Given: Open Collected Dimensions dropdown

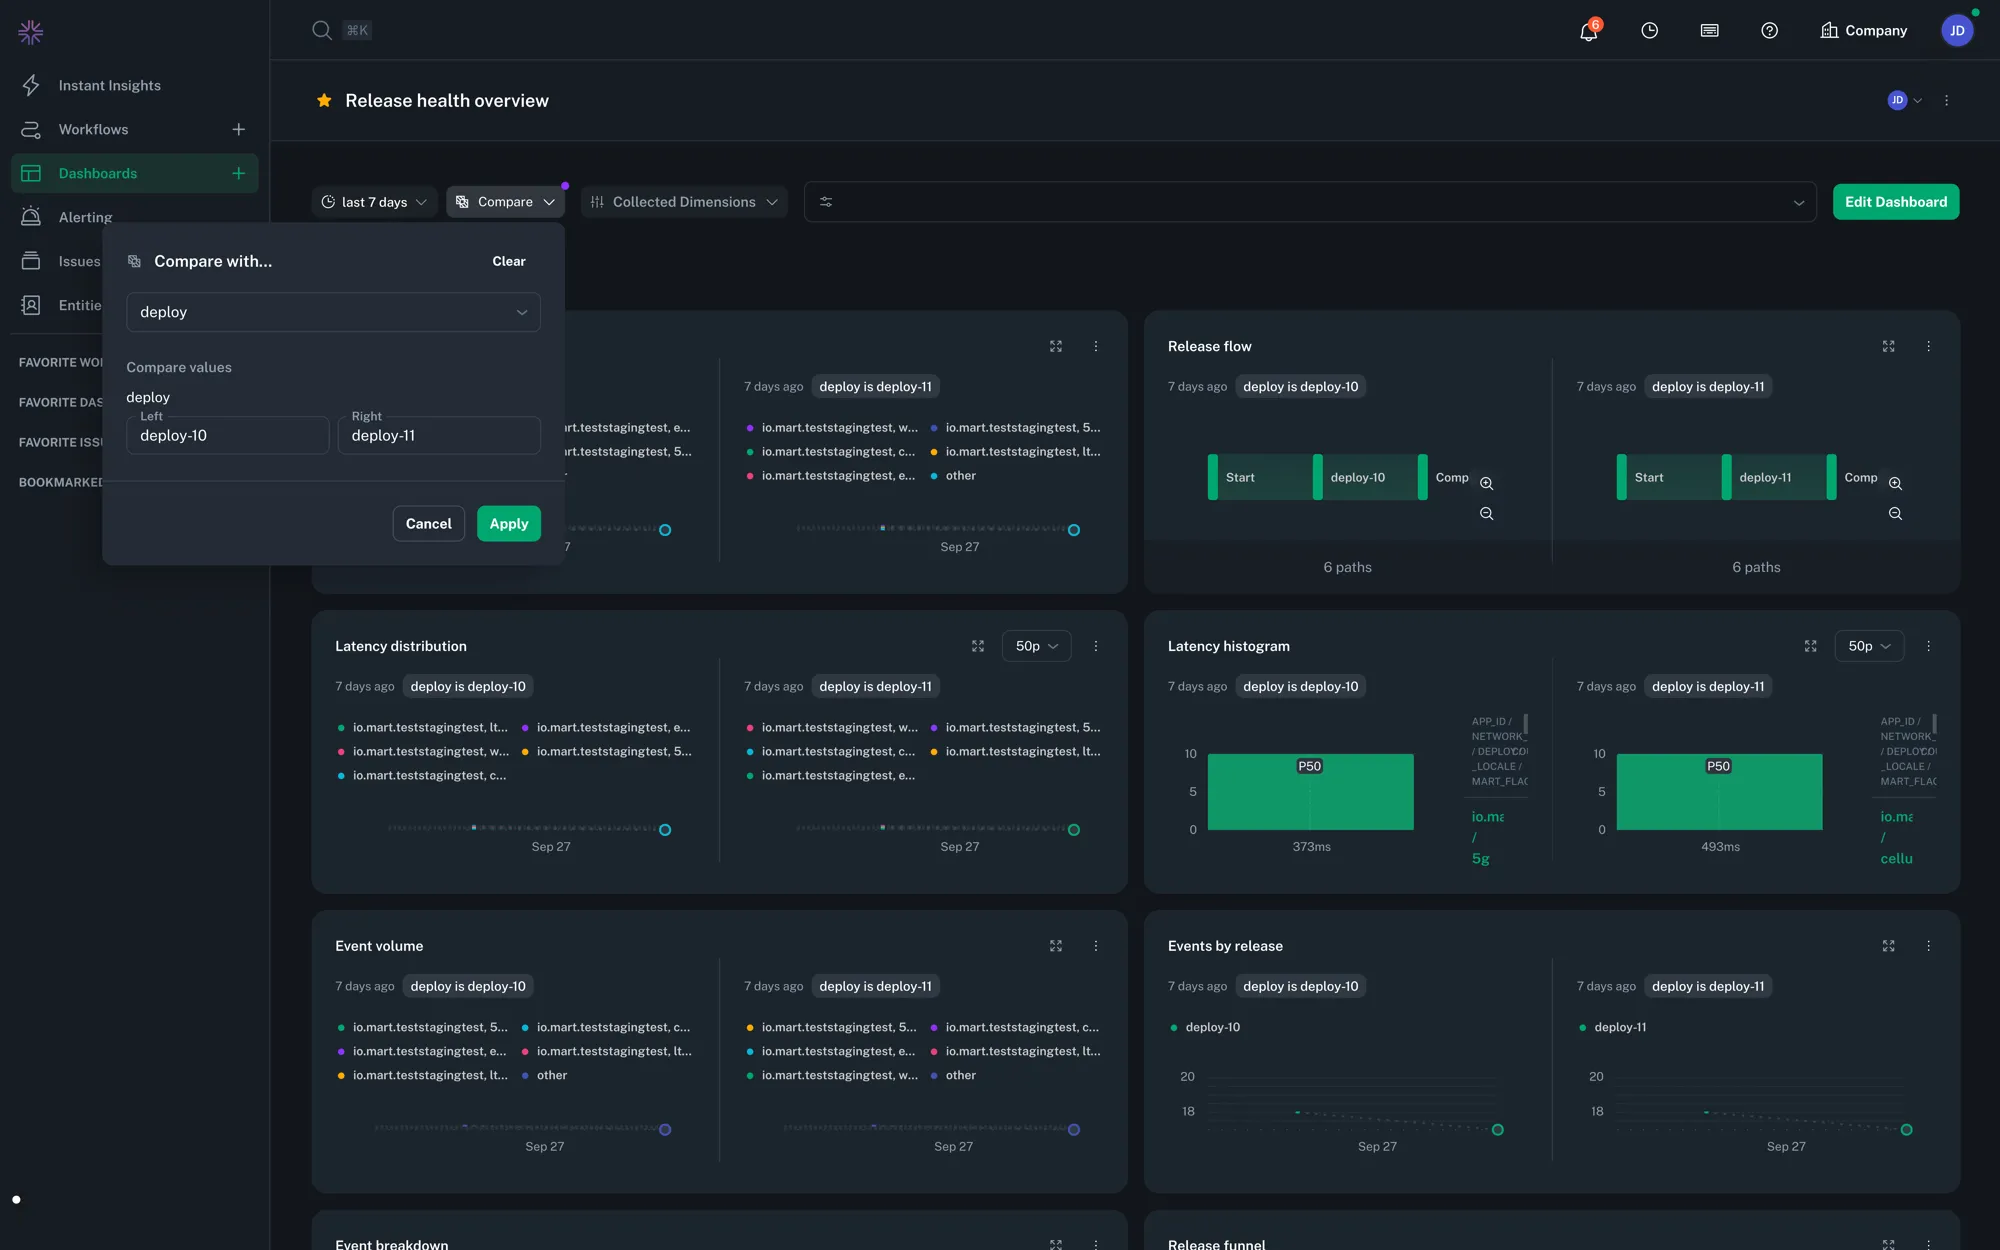Looking at the screenshot, I should pyautogui.click(x=684, y=202).
